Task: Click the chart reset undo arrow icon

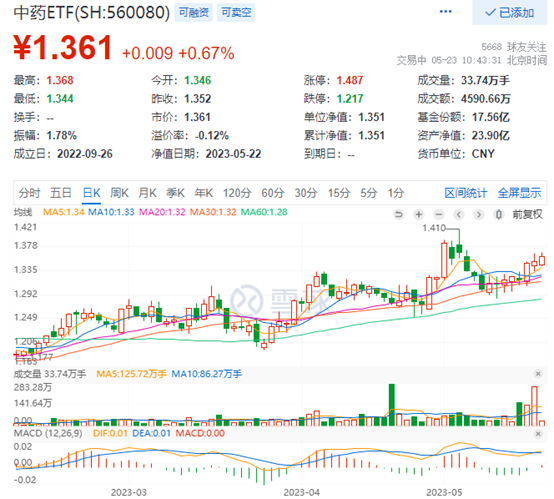Action: click(399, 214)
